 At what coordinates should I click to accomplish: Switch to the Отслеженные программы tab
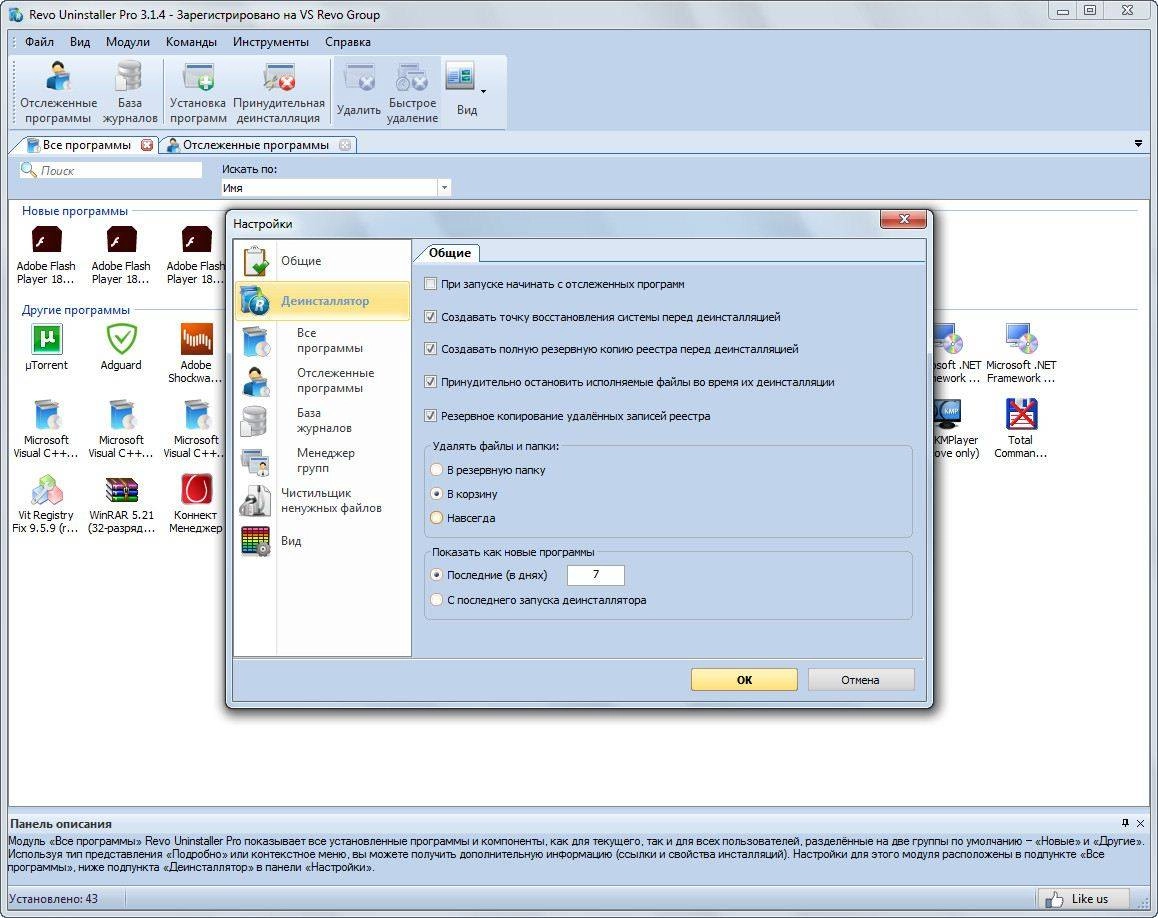[256, 145]
